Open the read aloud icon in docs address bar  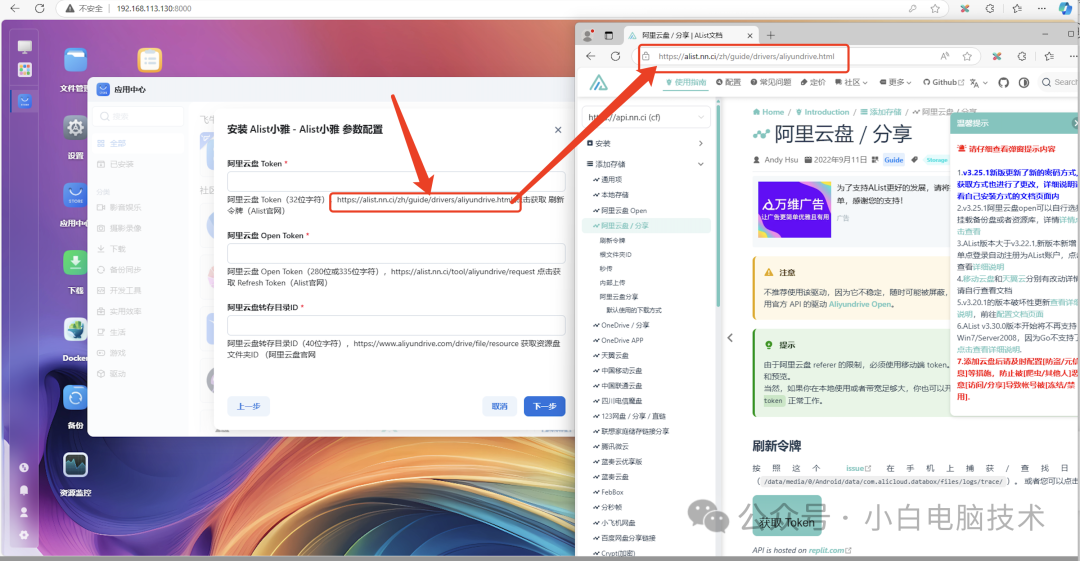pos(944,57)
